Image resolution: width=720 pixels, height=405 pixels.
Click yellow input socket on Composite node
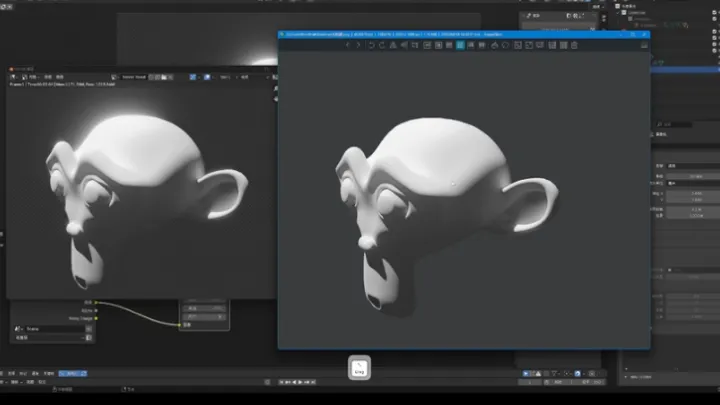tap(180, 325)
